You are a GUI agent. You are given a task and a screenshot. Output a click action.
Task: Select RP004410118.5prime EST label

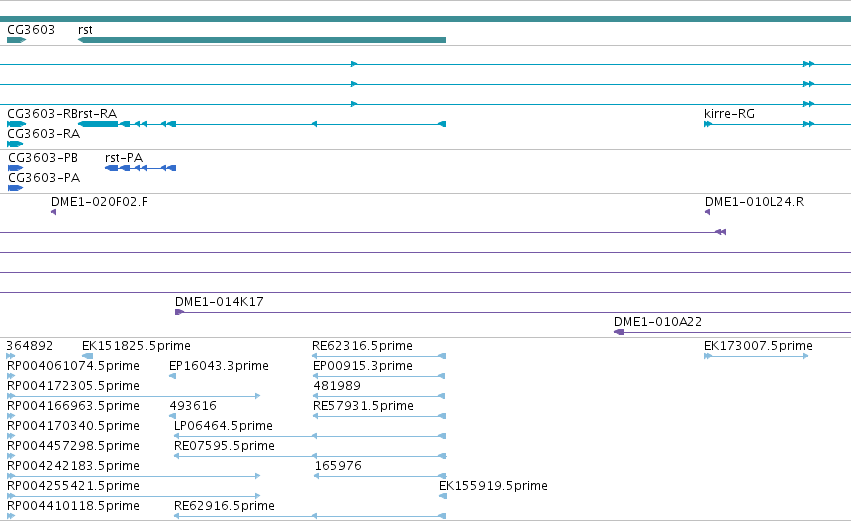tap(73, 506)
